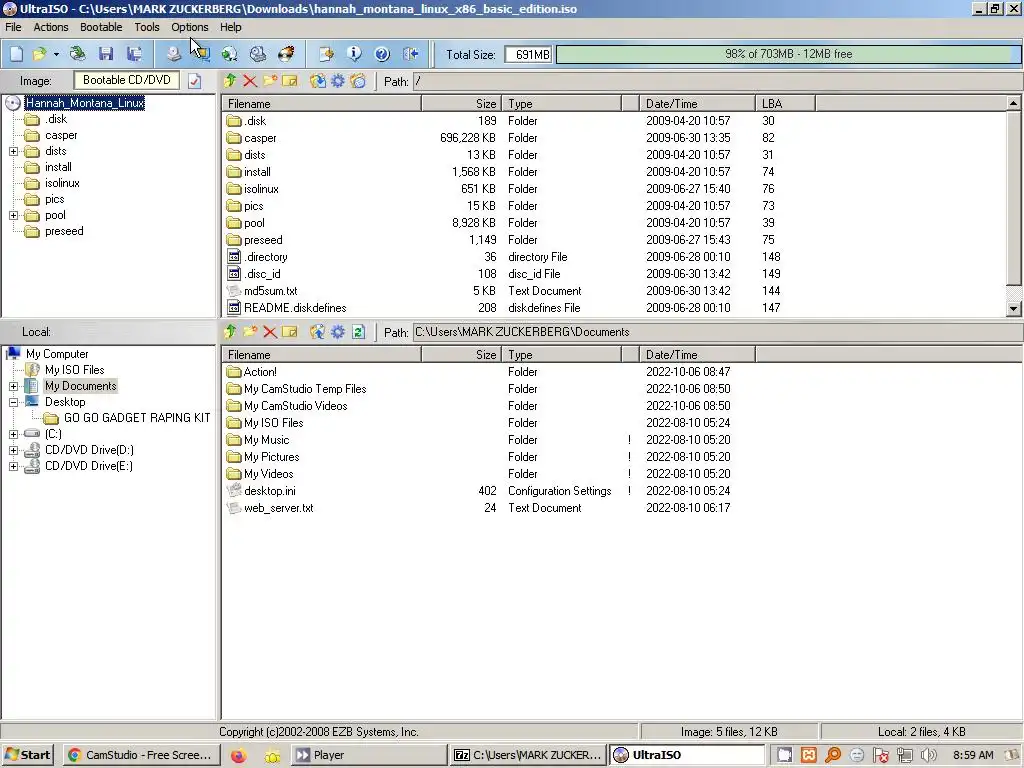
Task: Sort local files by Type column header
Action: tap(562, 355)
